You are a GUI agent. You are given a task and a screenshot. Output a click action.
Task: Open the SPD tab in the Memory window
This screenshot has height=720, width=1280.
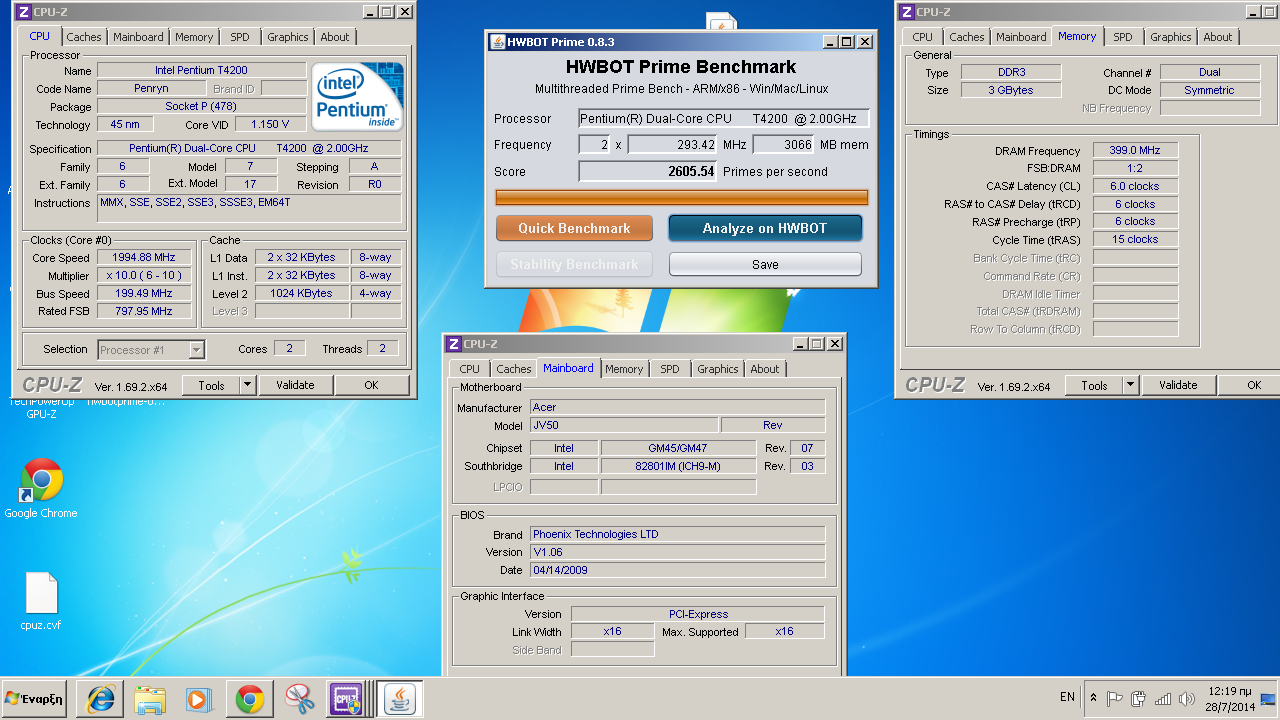coord(1123,37)
